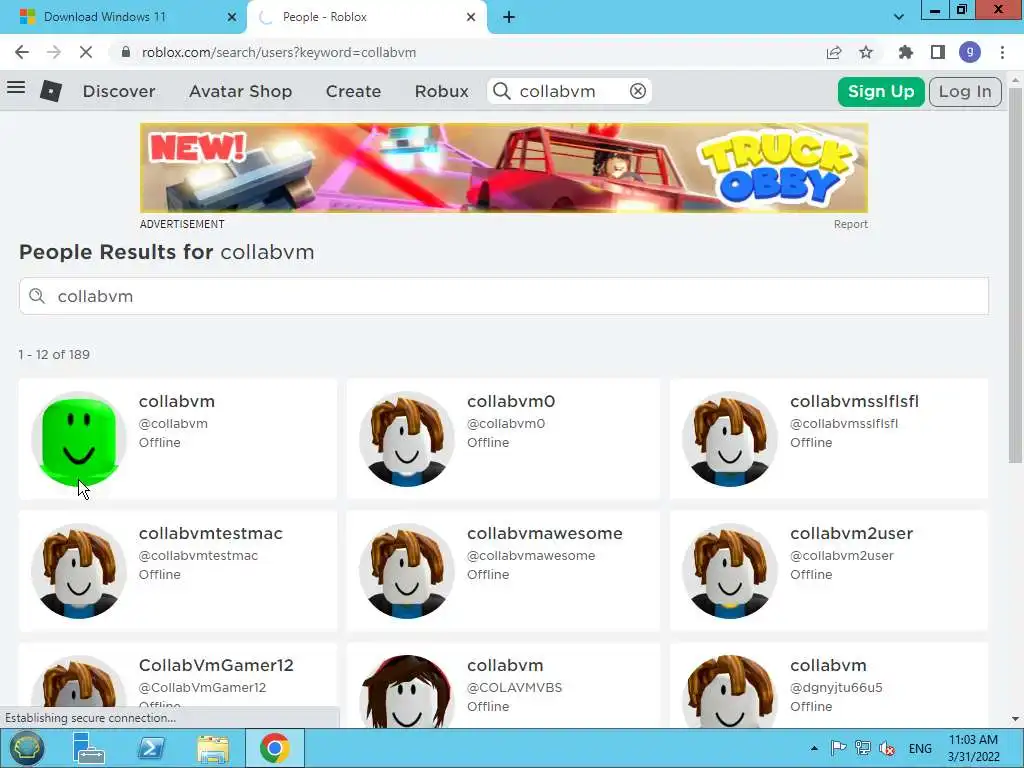Go to the Create section

(353, 91)
